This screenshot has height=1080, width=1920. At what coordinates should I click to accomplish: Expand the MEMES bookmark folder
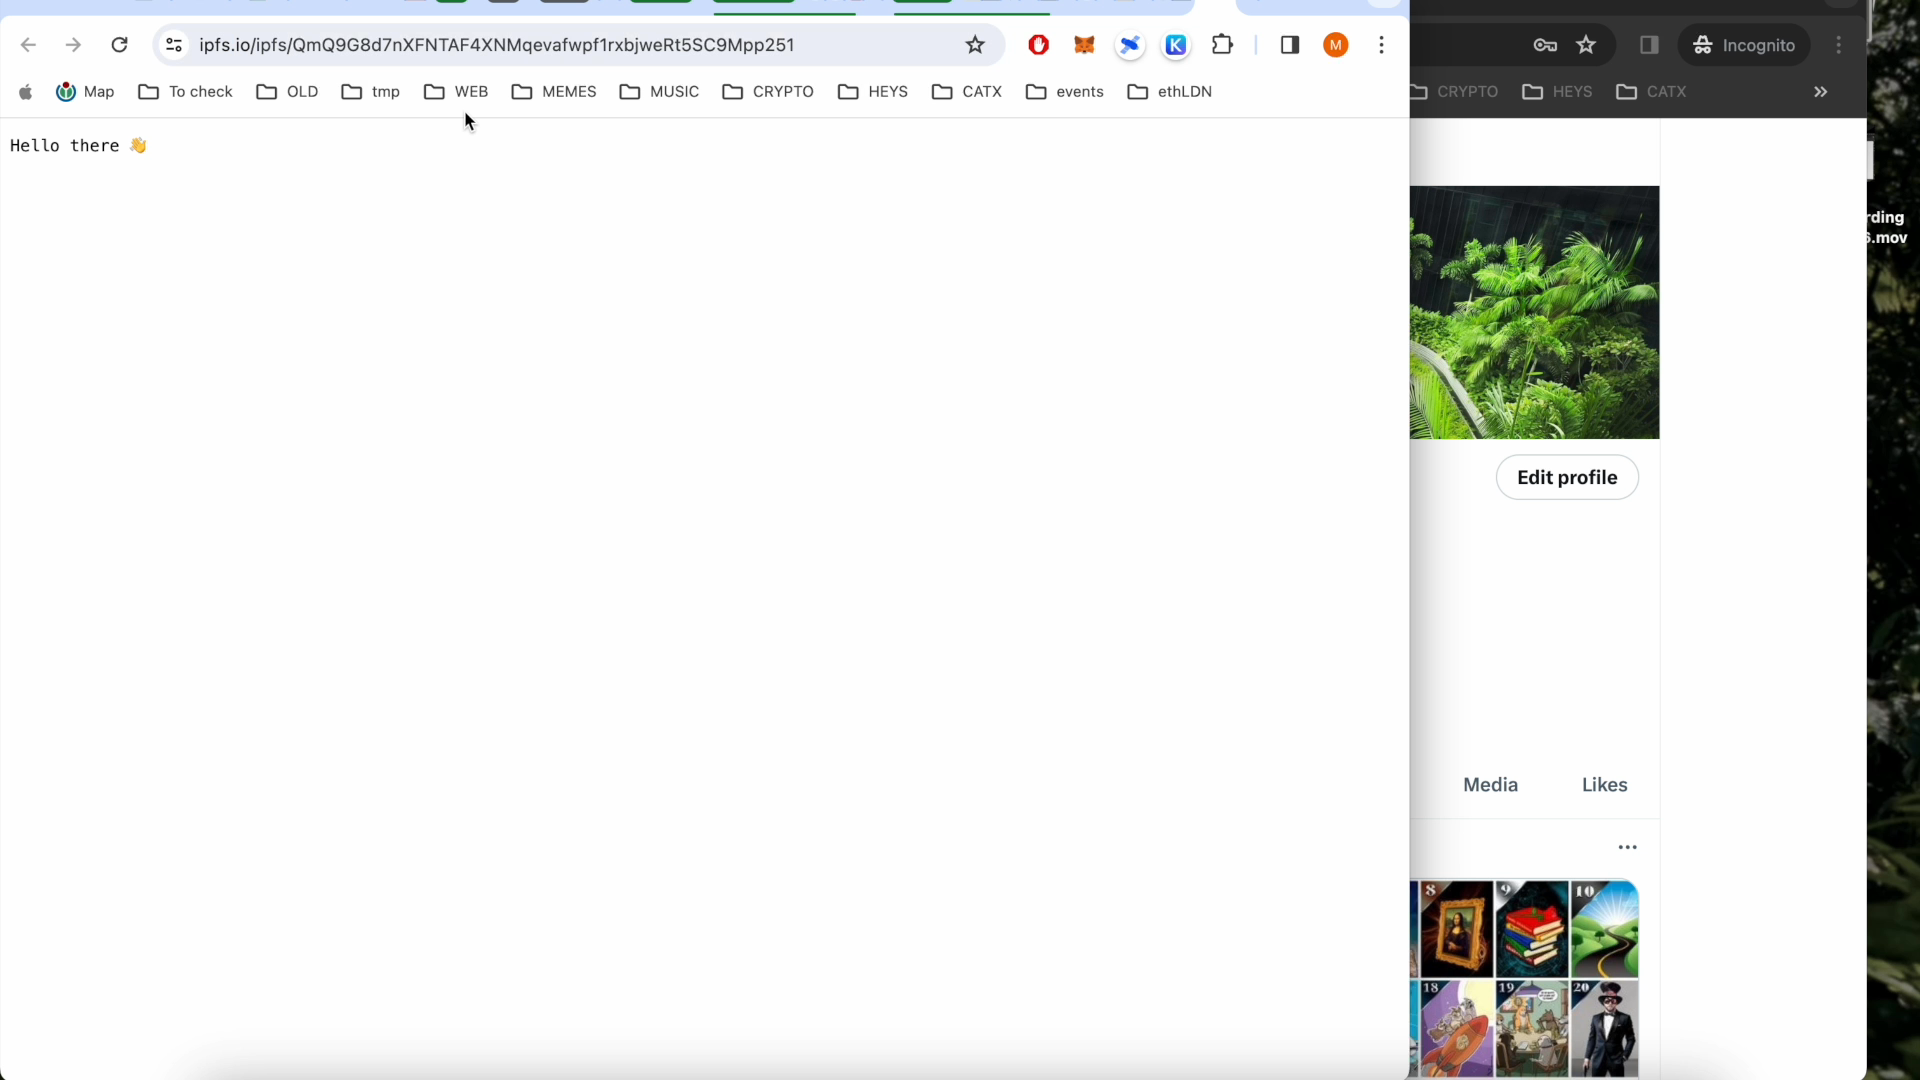[x=554, y=92]
